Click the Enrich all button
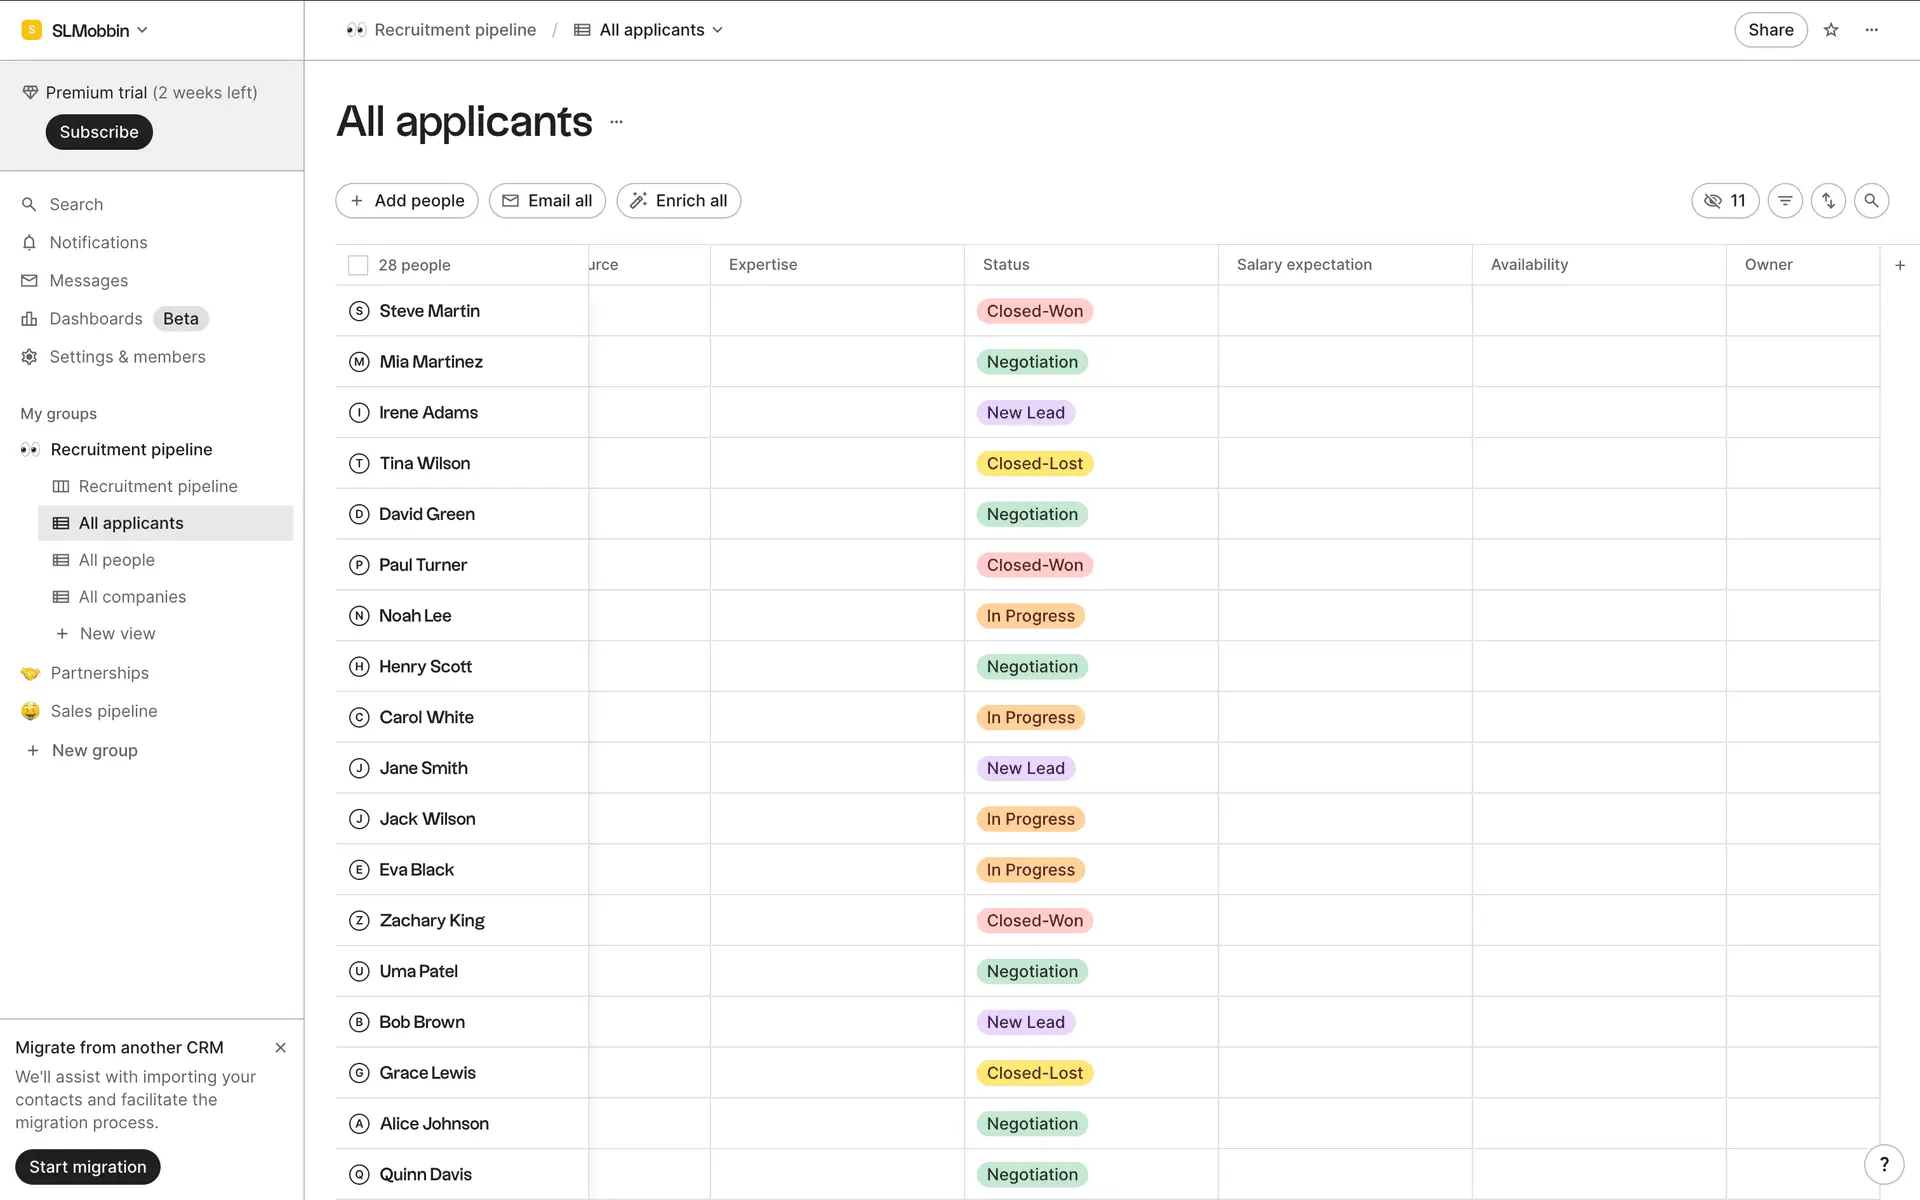The width and height of the screenshot is (1920, 1200). click(x=679, y=201)
